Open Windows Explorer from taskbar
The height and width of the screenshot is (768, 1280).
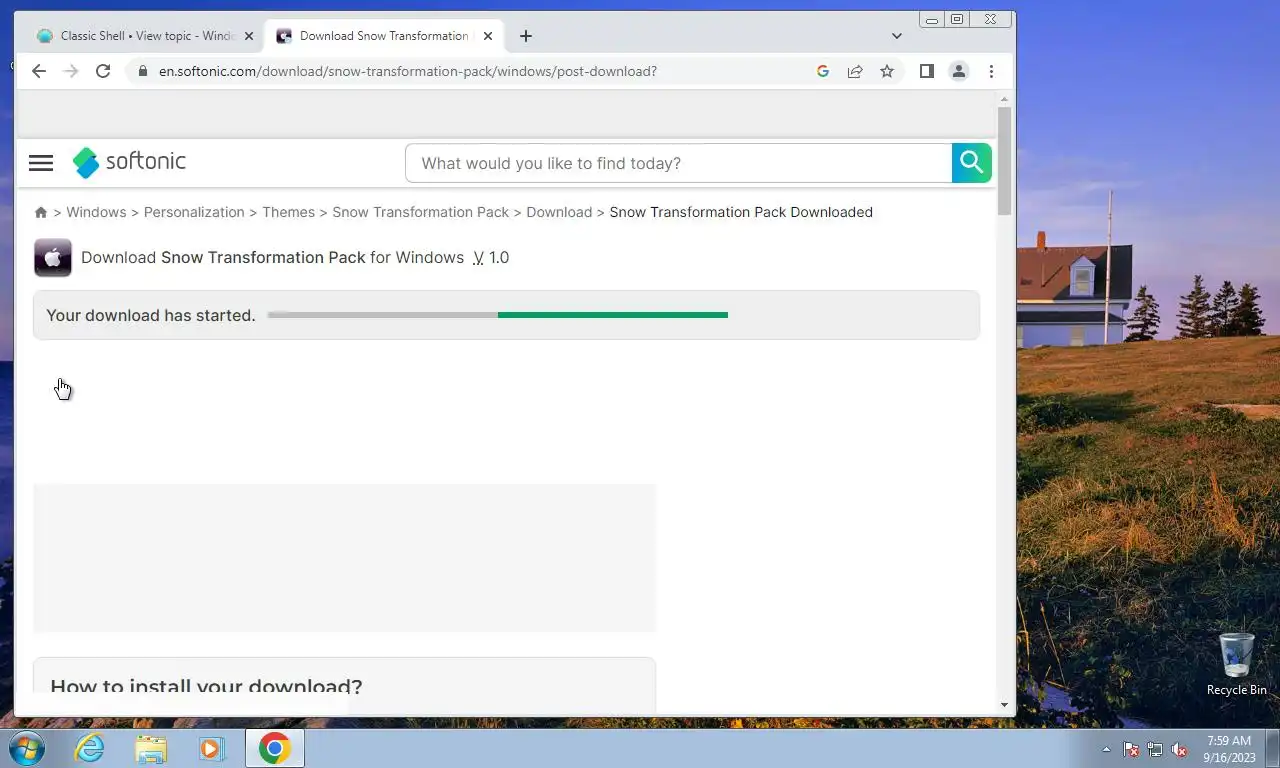pos(151,748)
